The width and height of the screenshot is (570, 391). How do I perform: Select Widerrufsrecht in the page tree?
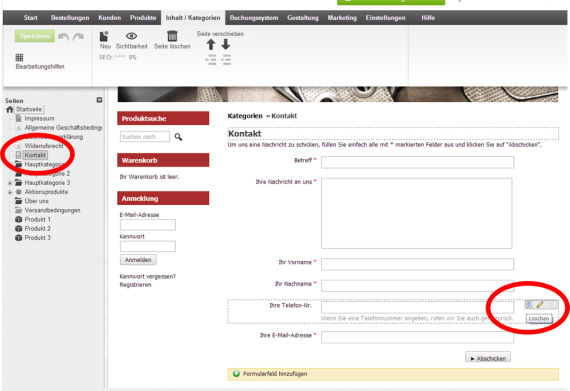(44, 146)
